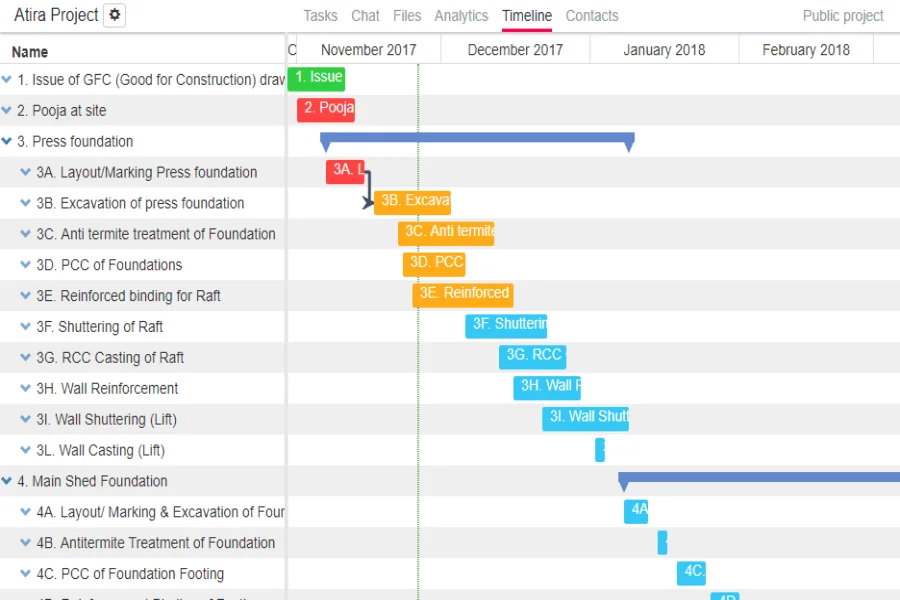Collapse the Press foundation task group
This screenshot has height=600, width=900.
(x=8, y=141)
